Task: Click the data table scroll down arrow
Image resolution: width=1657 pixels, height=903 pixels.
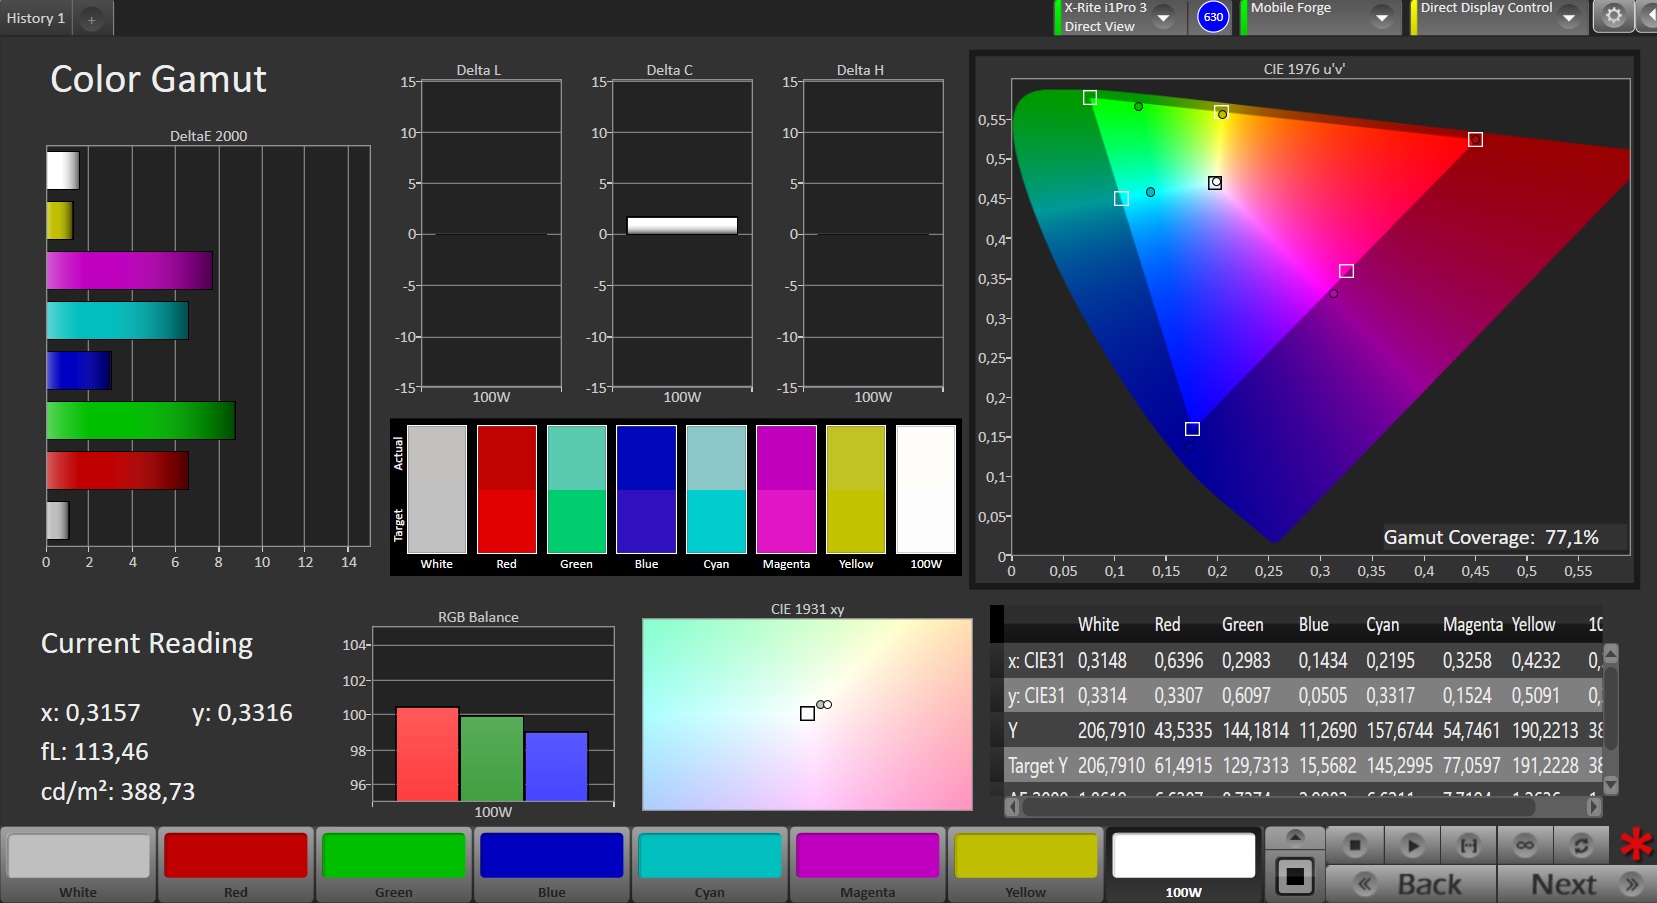Action: tap(1610, 785)
